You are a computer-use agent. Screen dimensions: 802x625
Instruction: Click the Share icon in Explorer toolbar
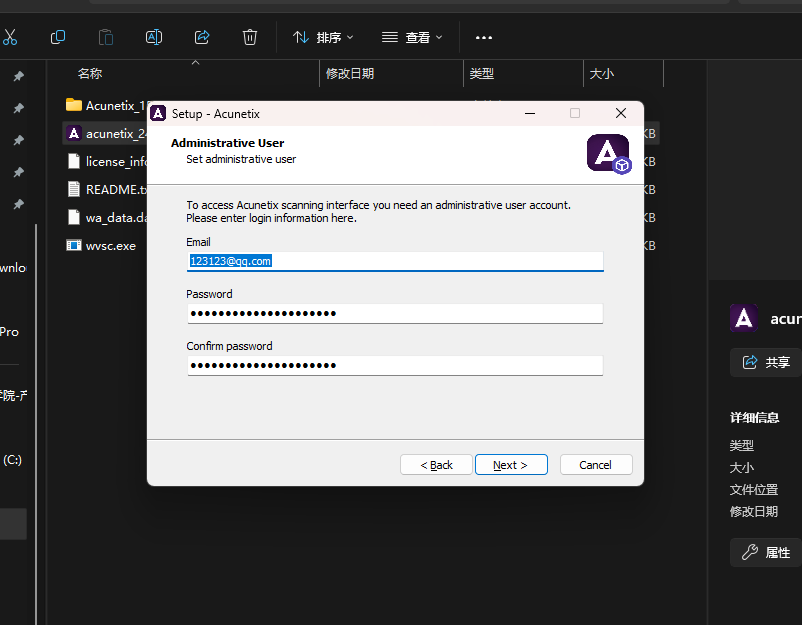click(x=202, y=37)
